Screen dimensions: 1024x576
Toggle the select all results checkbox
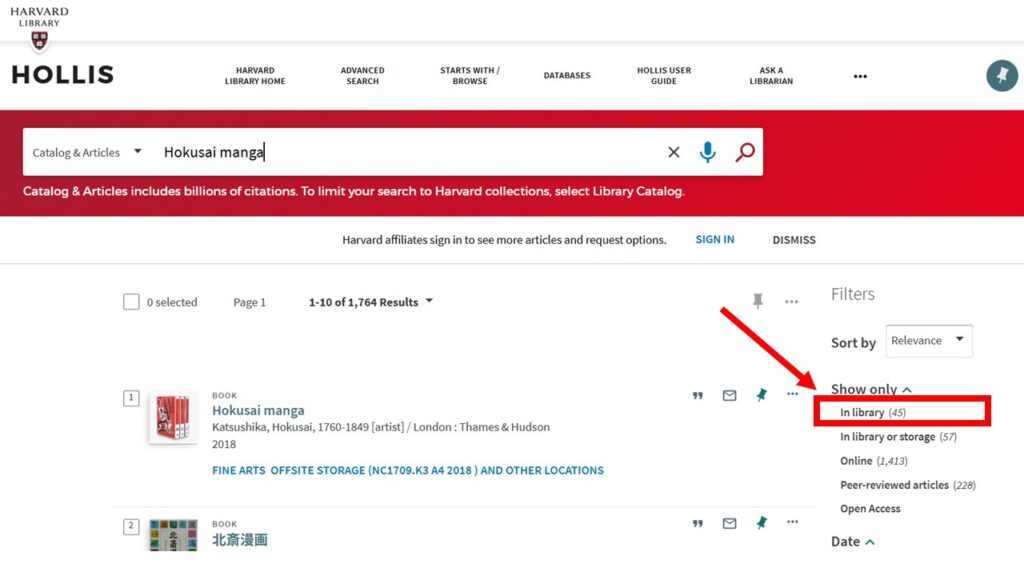(131, 302)
